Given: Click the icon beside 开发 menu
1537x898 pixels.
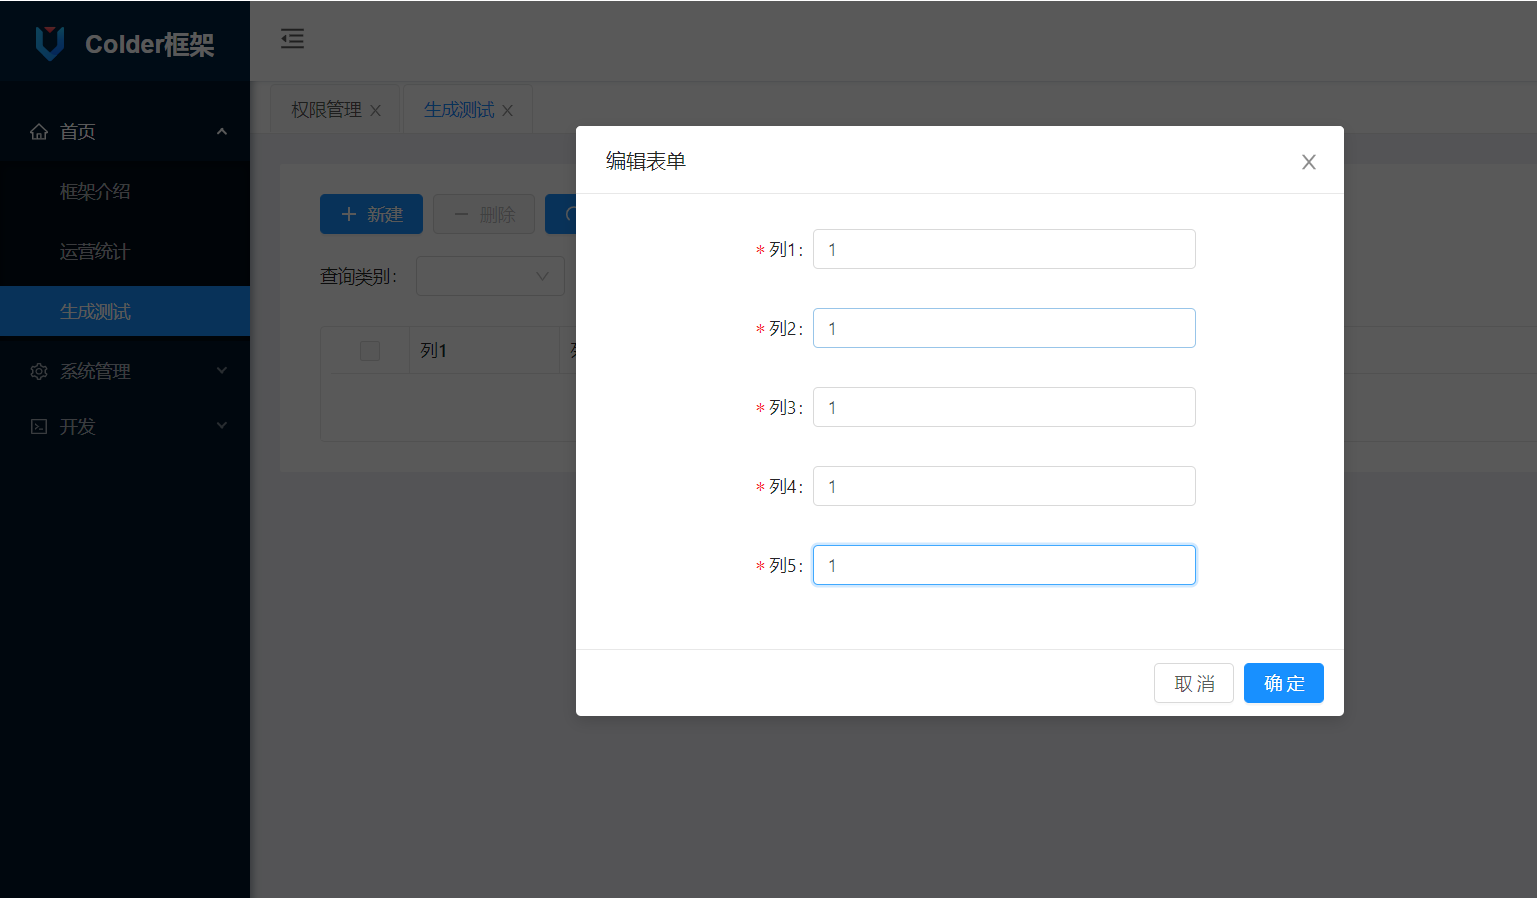Looking at the screenshot, I should point(39,426).
